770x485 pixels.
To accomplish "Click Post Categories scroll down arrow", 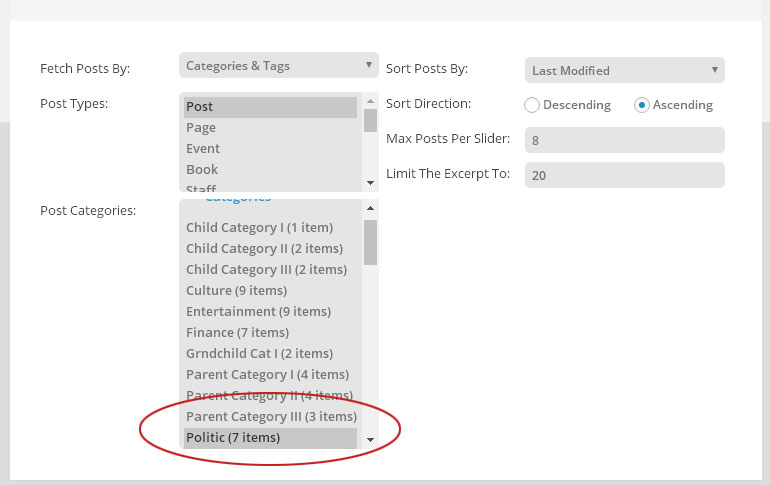I will 370,440.
